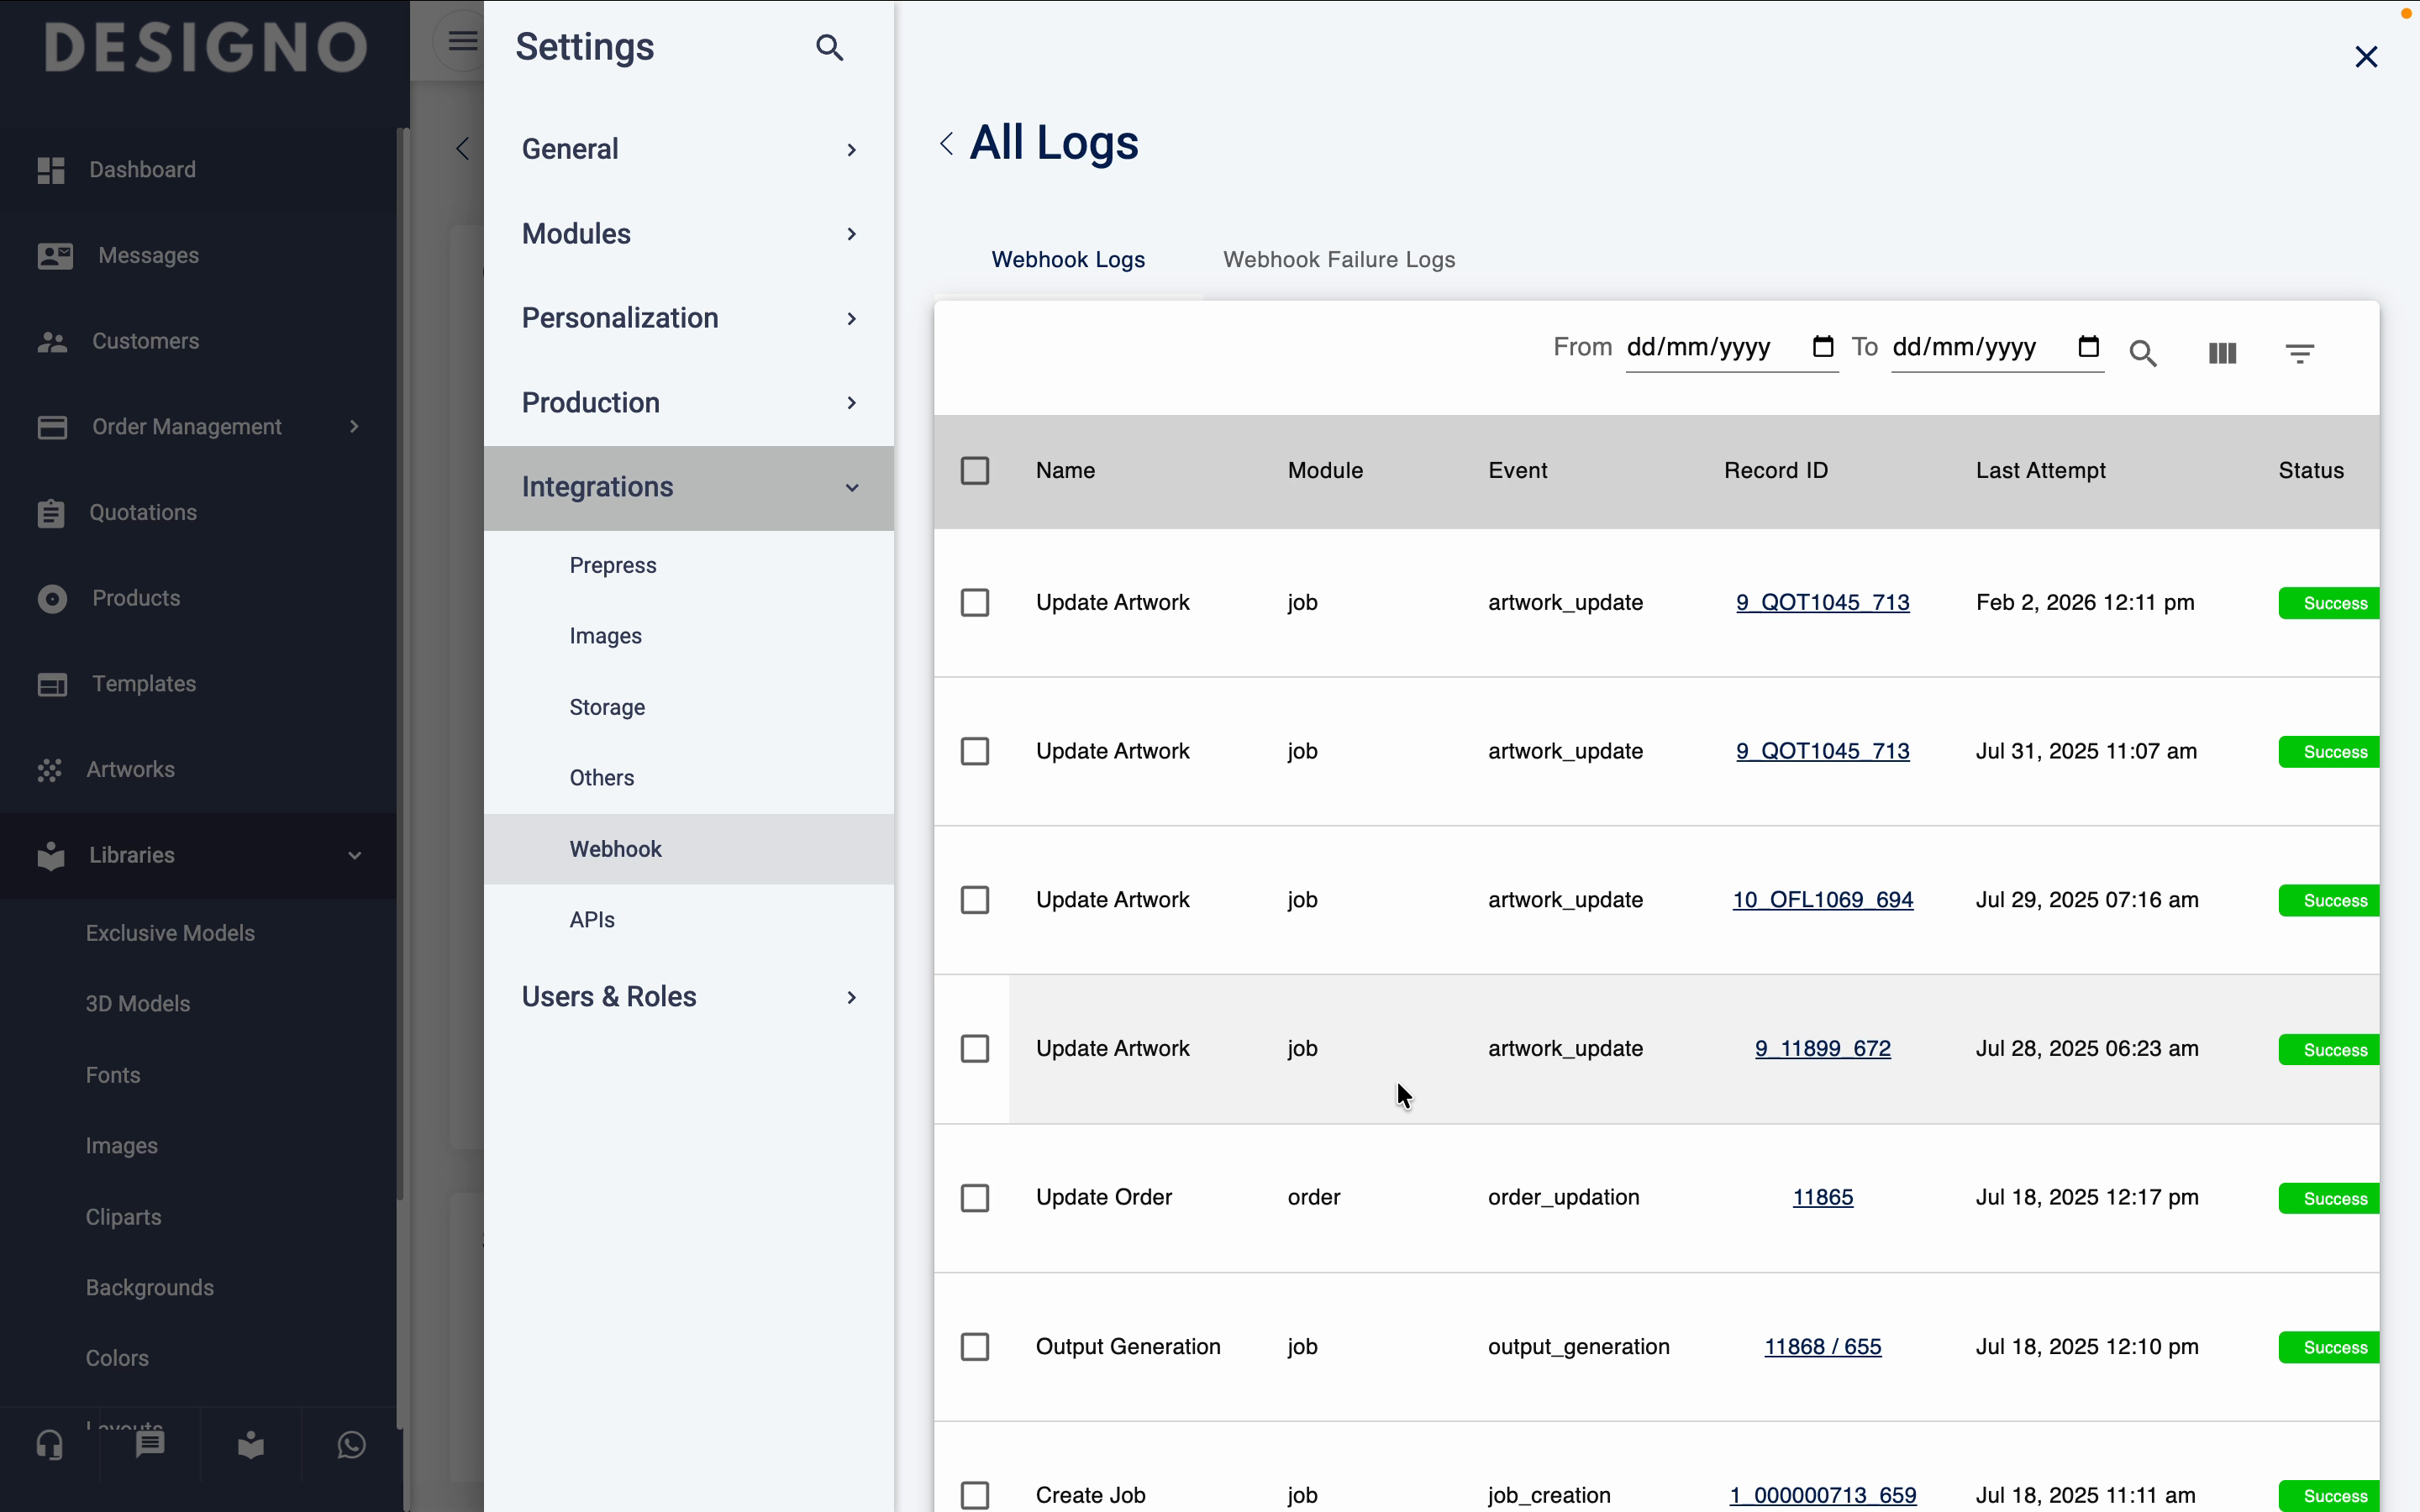Open record link 10_OFL1069_694
Screen dimensions: 2420x1512
coord(1822,900)
